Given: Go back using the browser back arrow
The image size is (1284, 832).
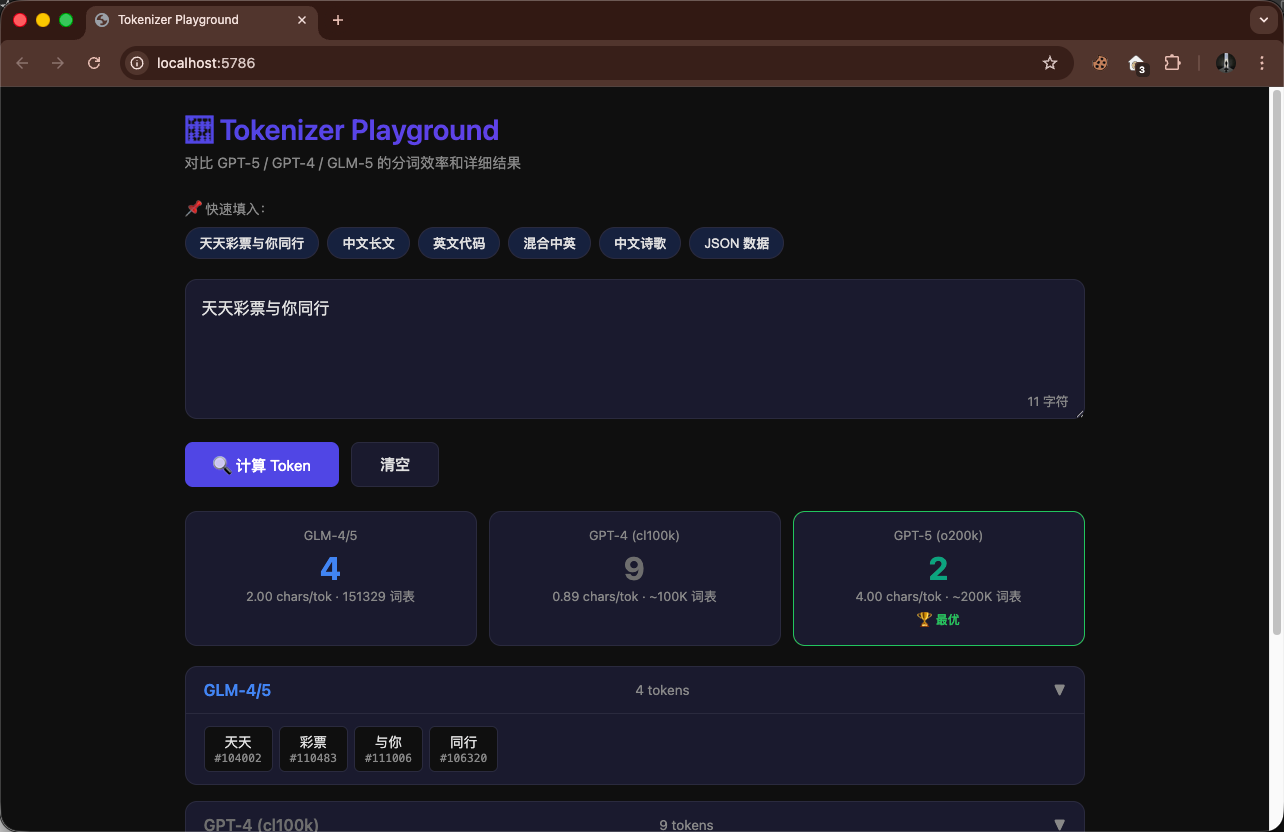Looking at the screenshot, I should coord(22,63).
